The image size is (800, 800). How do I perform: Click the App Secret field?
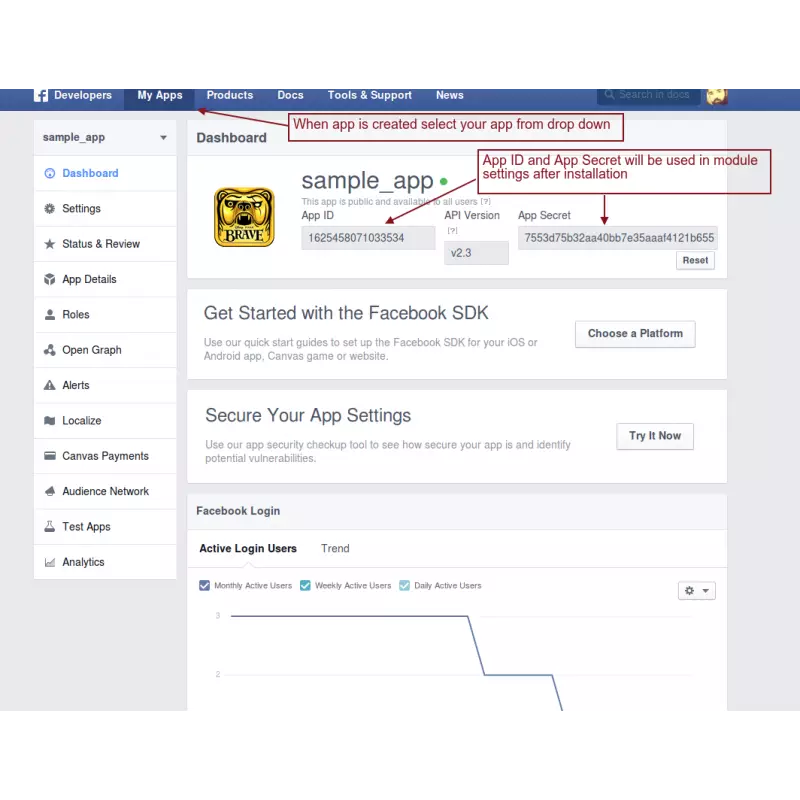[617, 238]
